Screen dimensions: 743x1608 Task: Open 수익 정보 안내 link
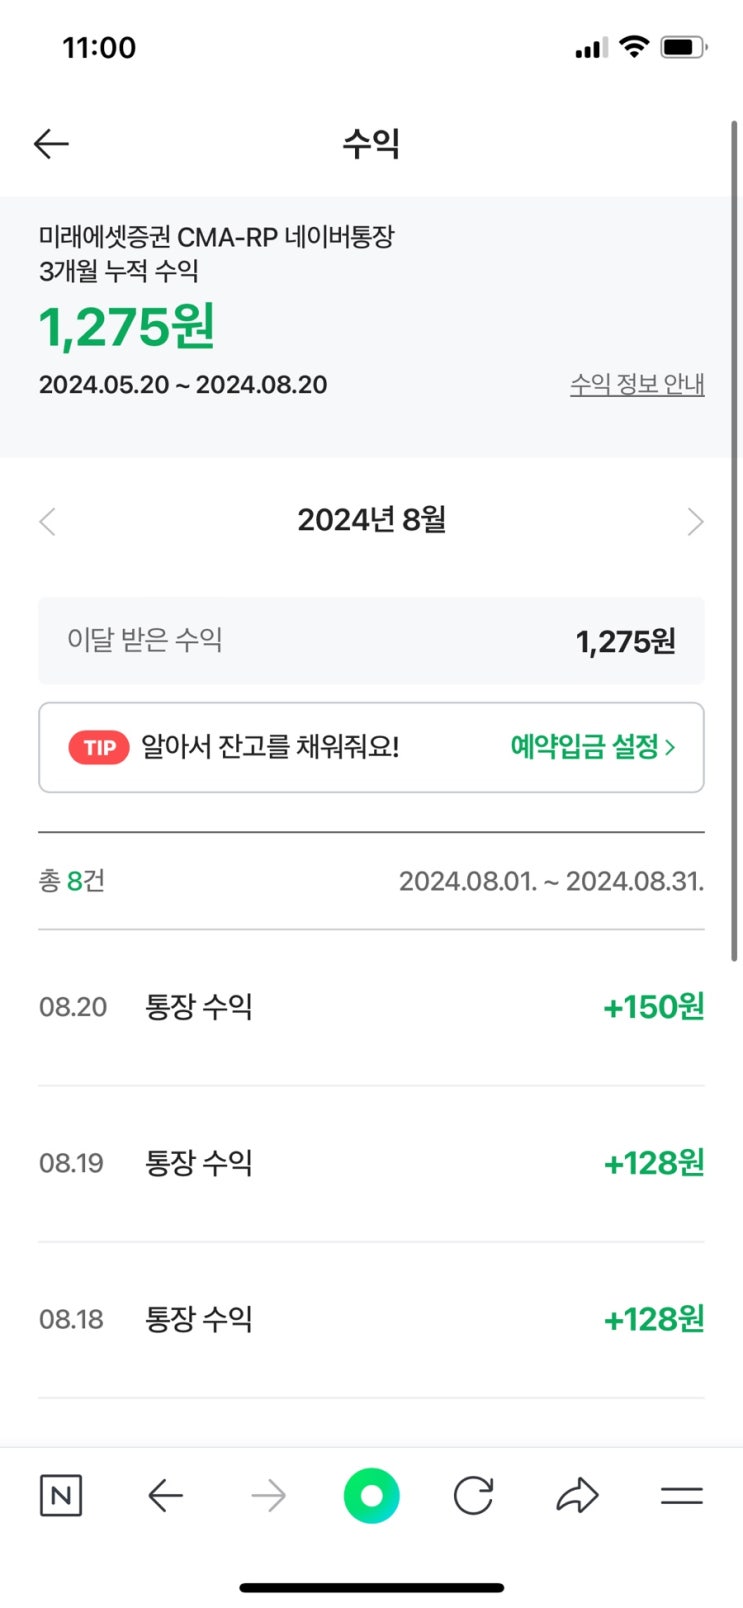pos(637,384)
